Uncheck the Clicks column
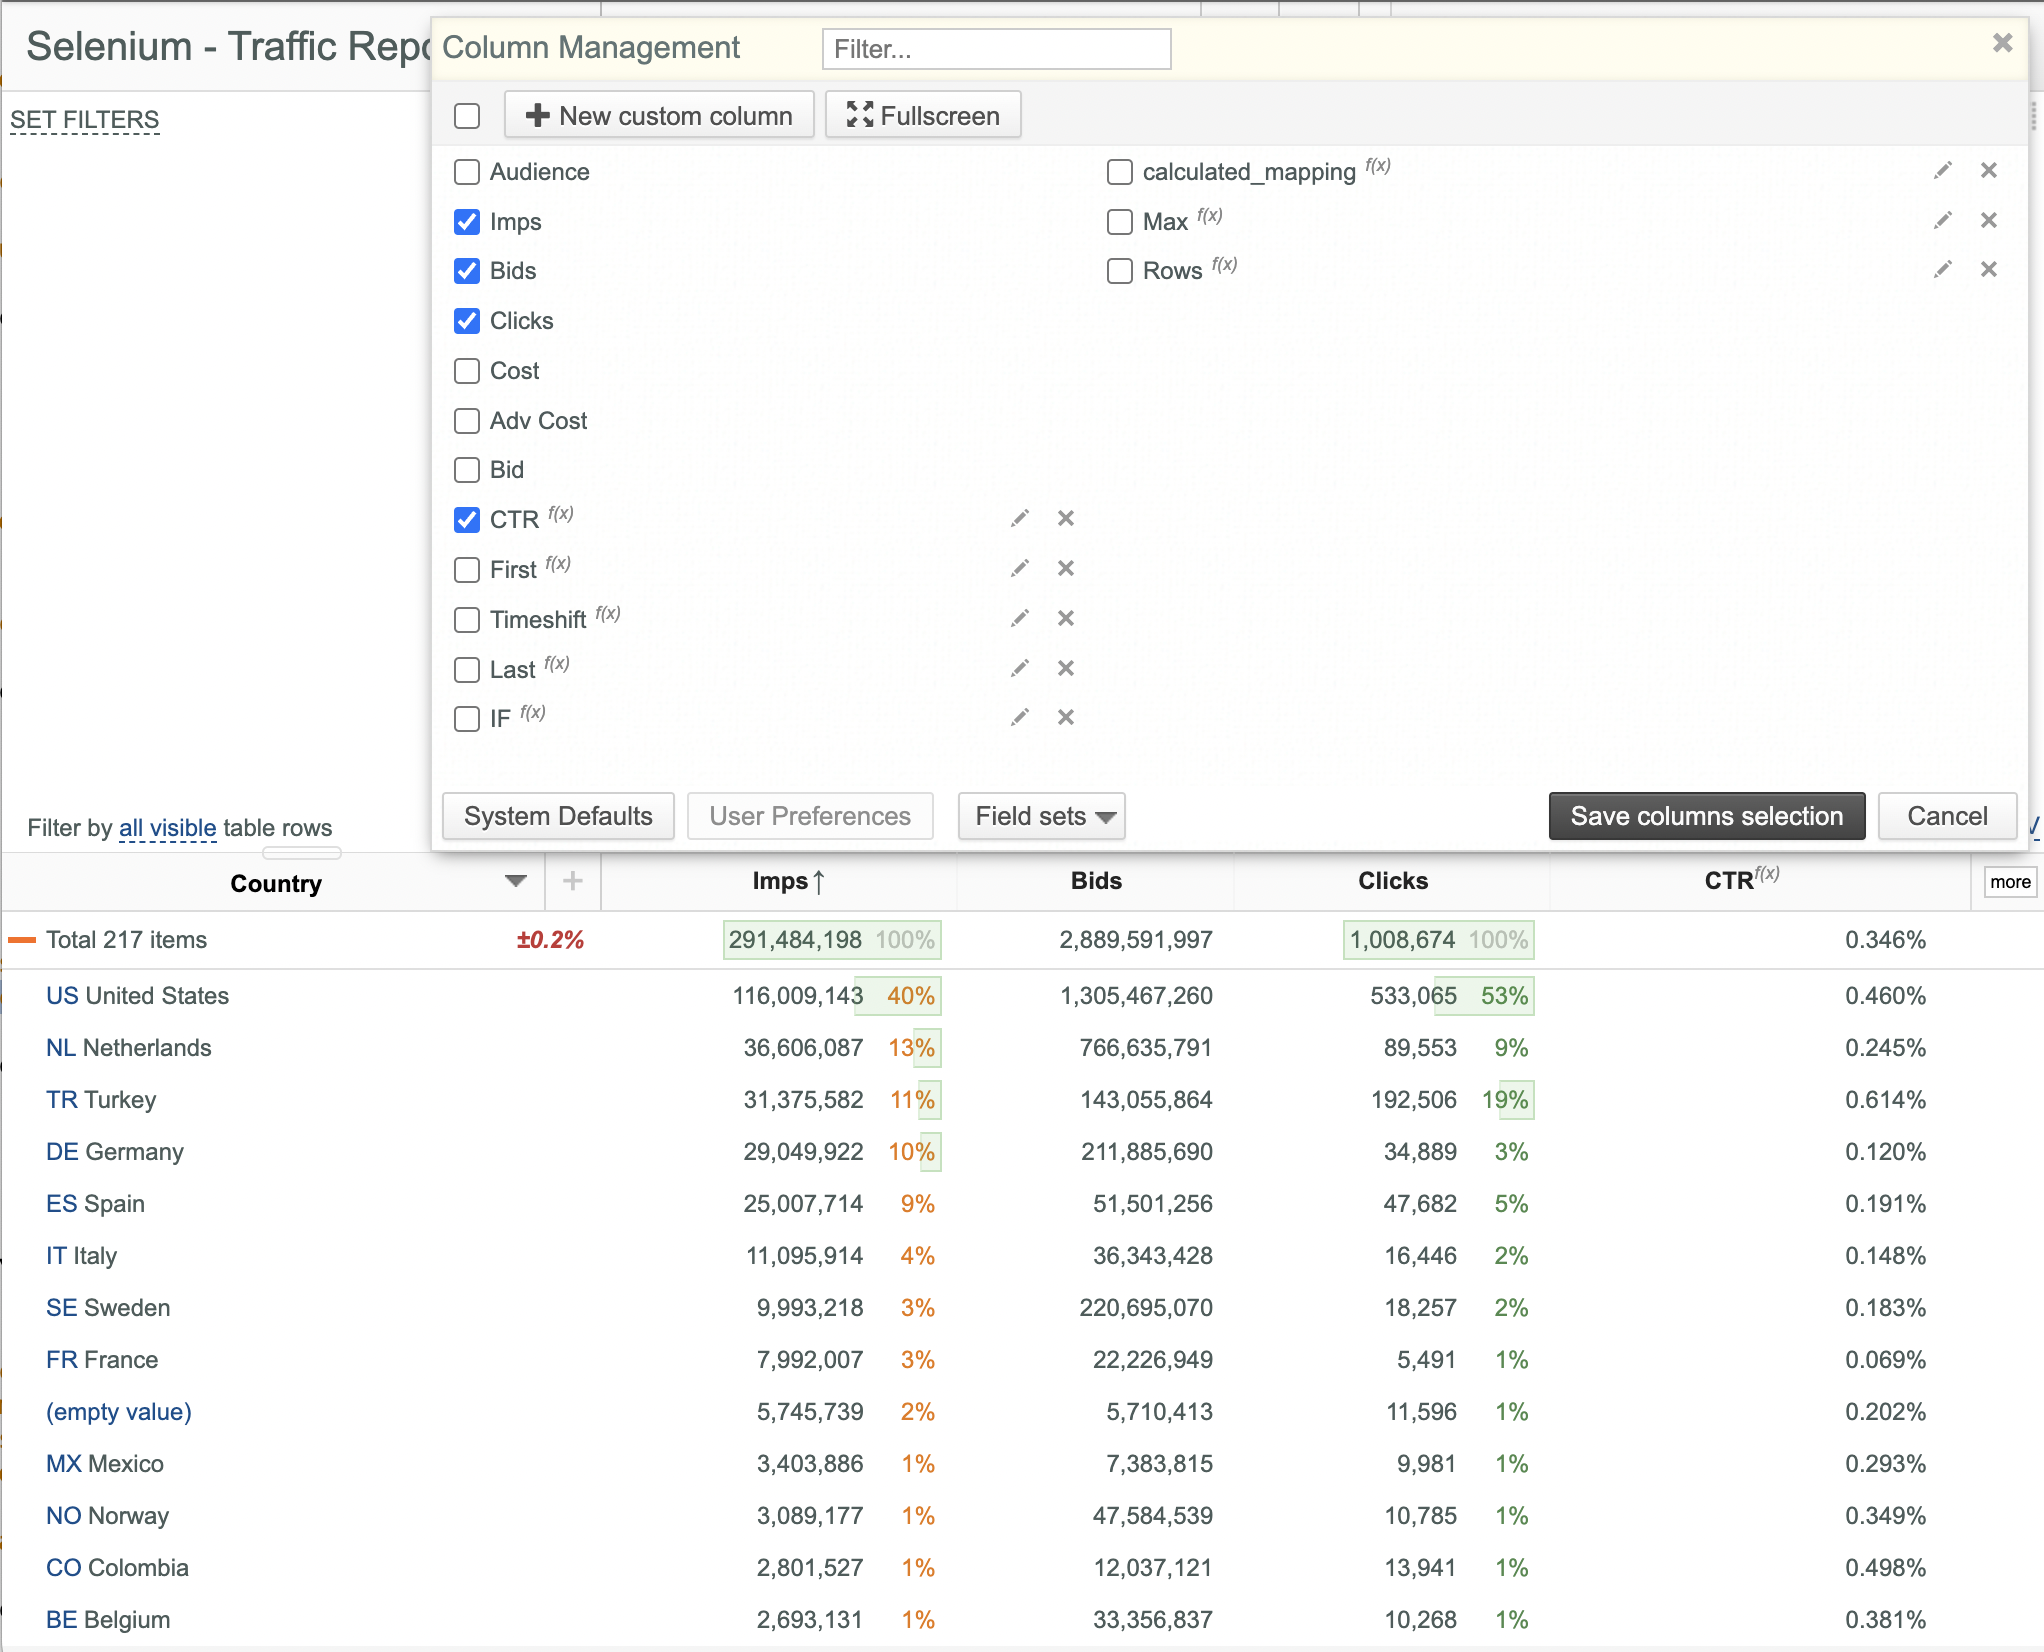 [467, 321]
